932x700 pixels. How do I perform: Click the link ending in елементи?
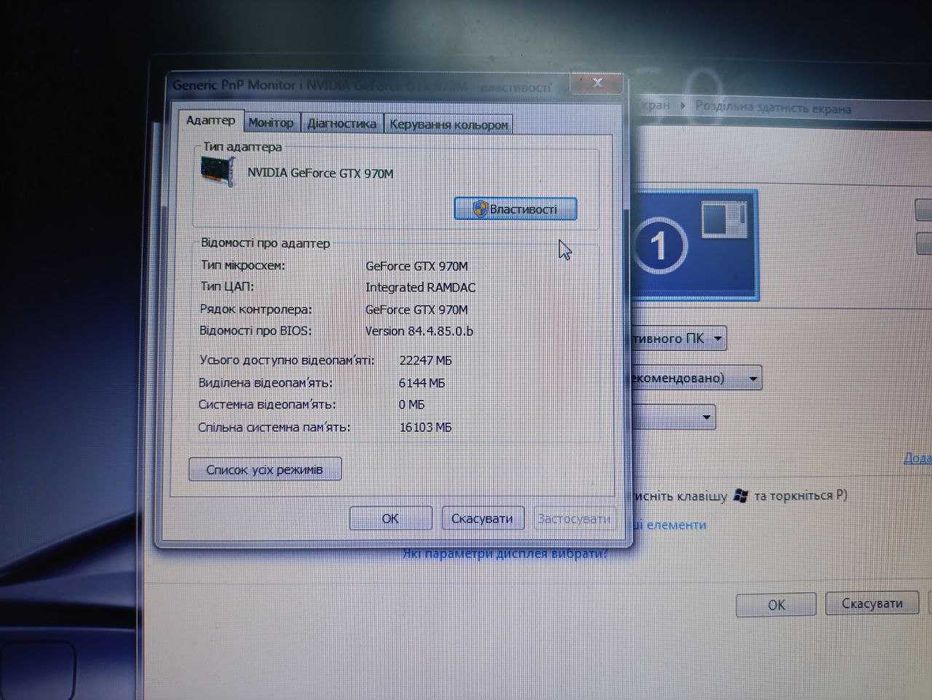(x=669, y=525)
